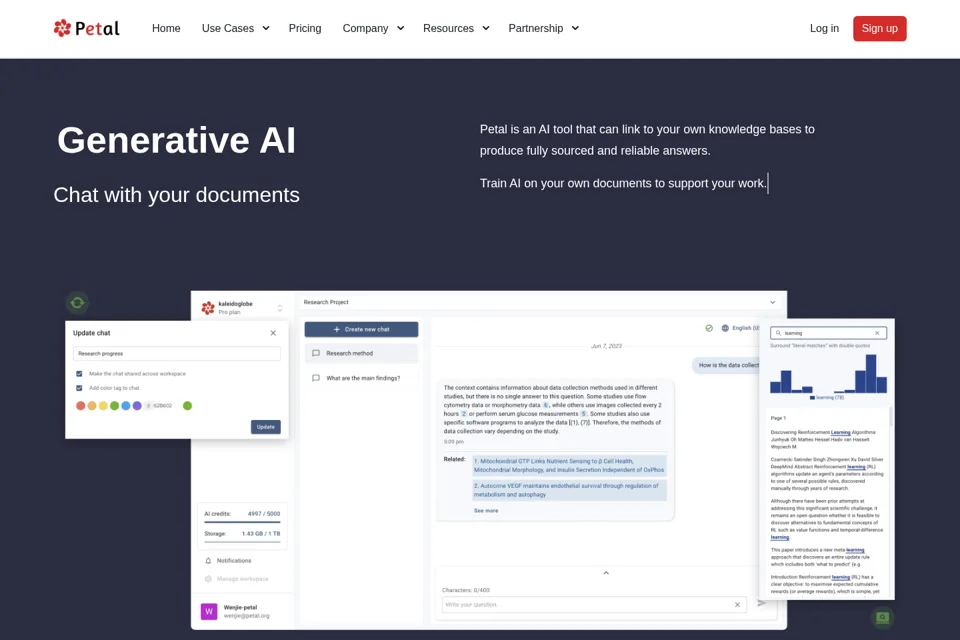Click the green color preview circle
Image resolution: width=960 pixels, height=640 pixels.
tap(187, 405)
